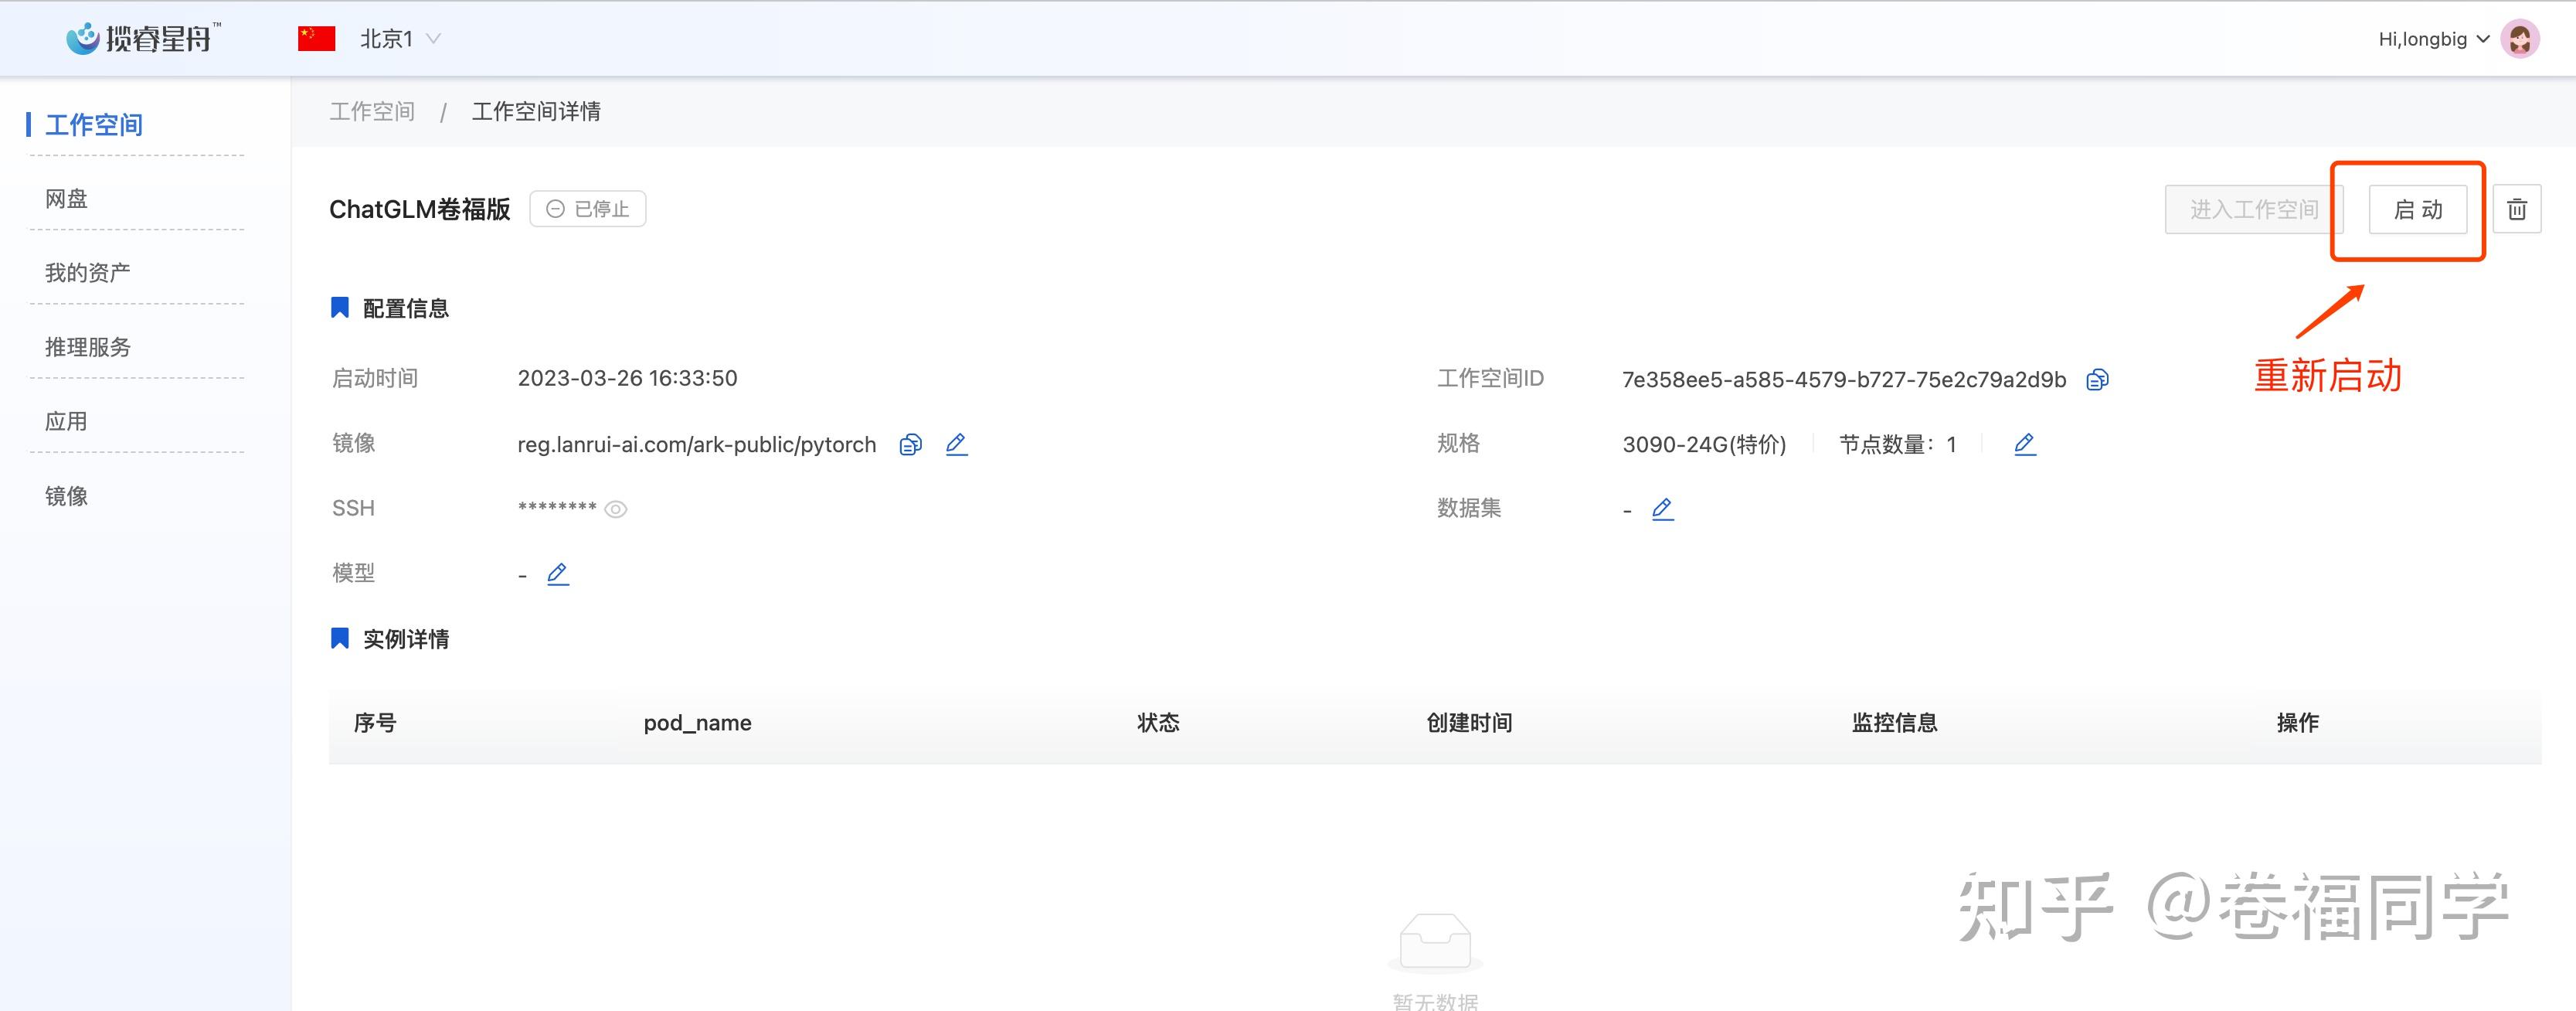Click the 已停止 status tag

587,209
